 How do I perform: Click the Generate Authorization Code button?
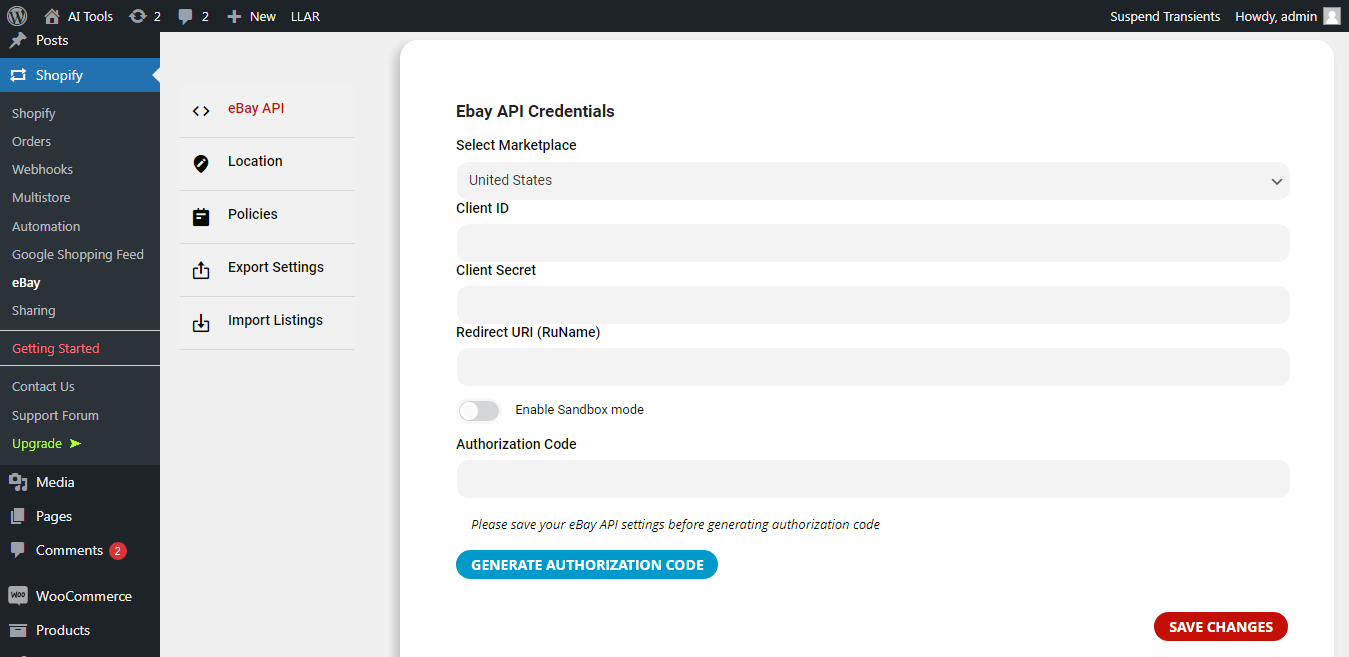587,565
